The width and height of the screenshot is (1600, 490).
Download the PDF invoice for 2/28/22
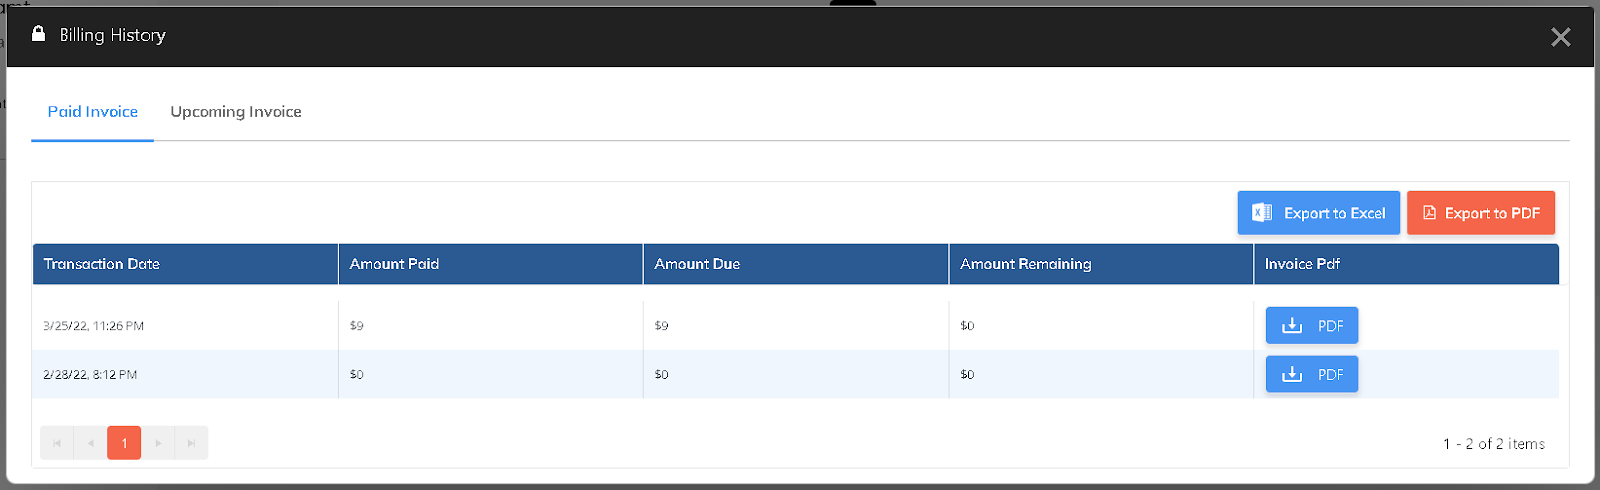point(1311,375)
